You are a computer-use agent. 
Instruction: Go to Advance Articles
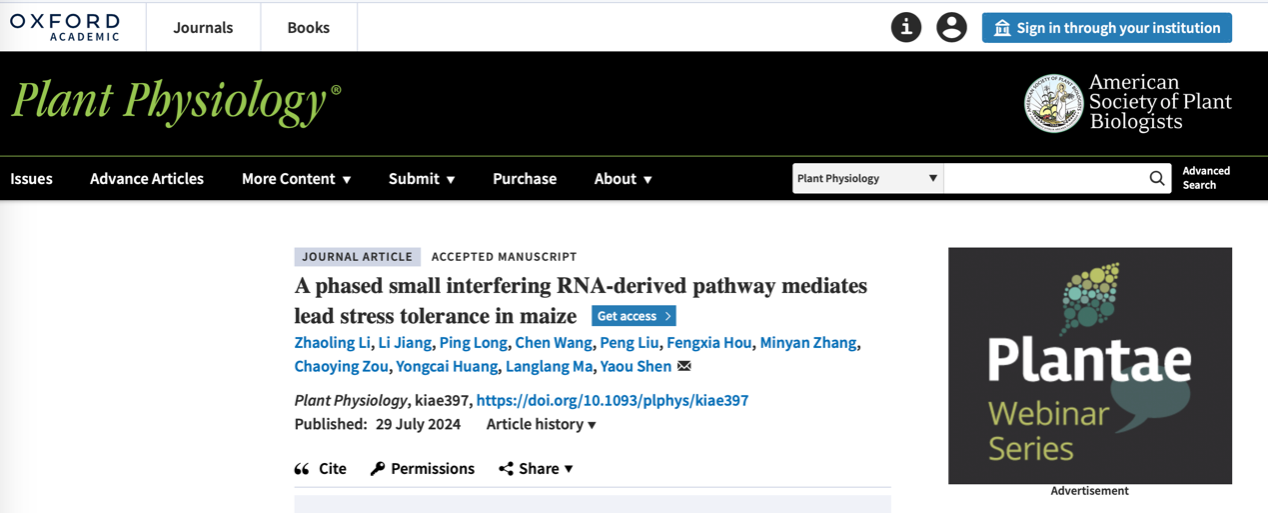[147, 179]
